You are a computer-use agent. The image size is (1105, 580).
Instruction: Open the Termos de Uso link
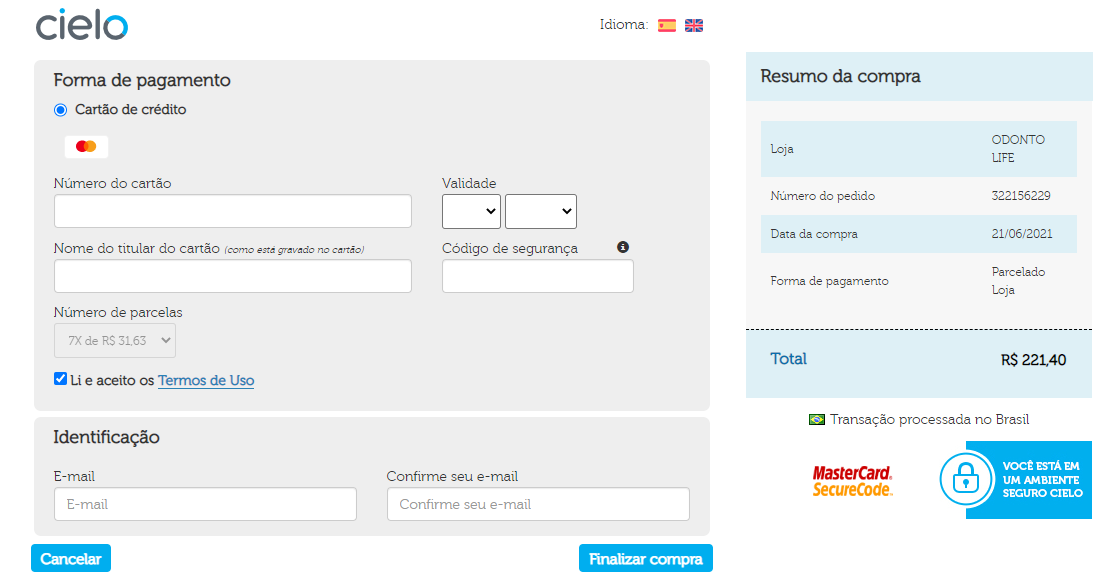click(x=206, y=380)
